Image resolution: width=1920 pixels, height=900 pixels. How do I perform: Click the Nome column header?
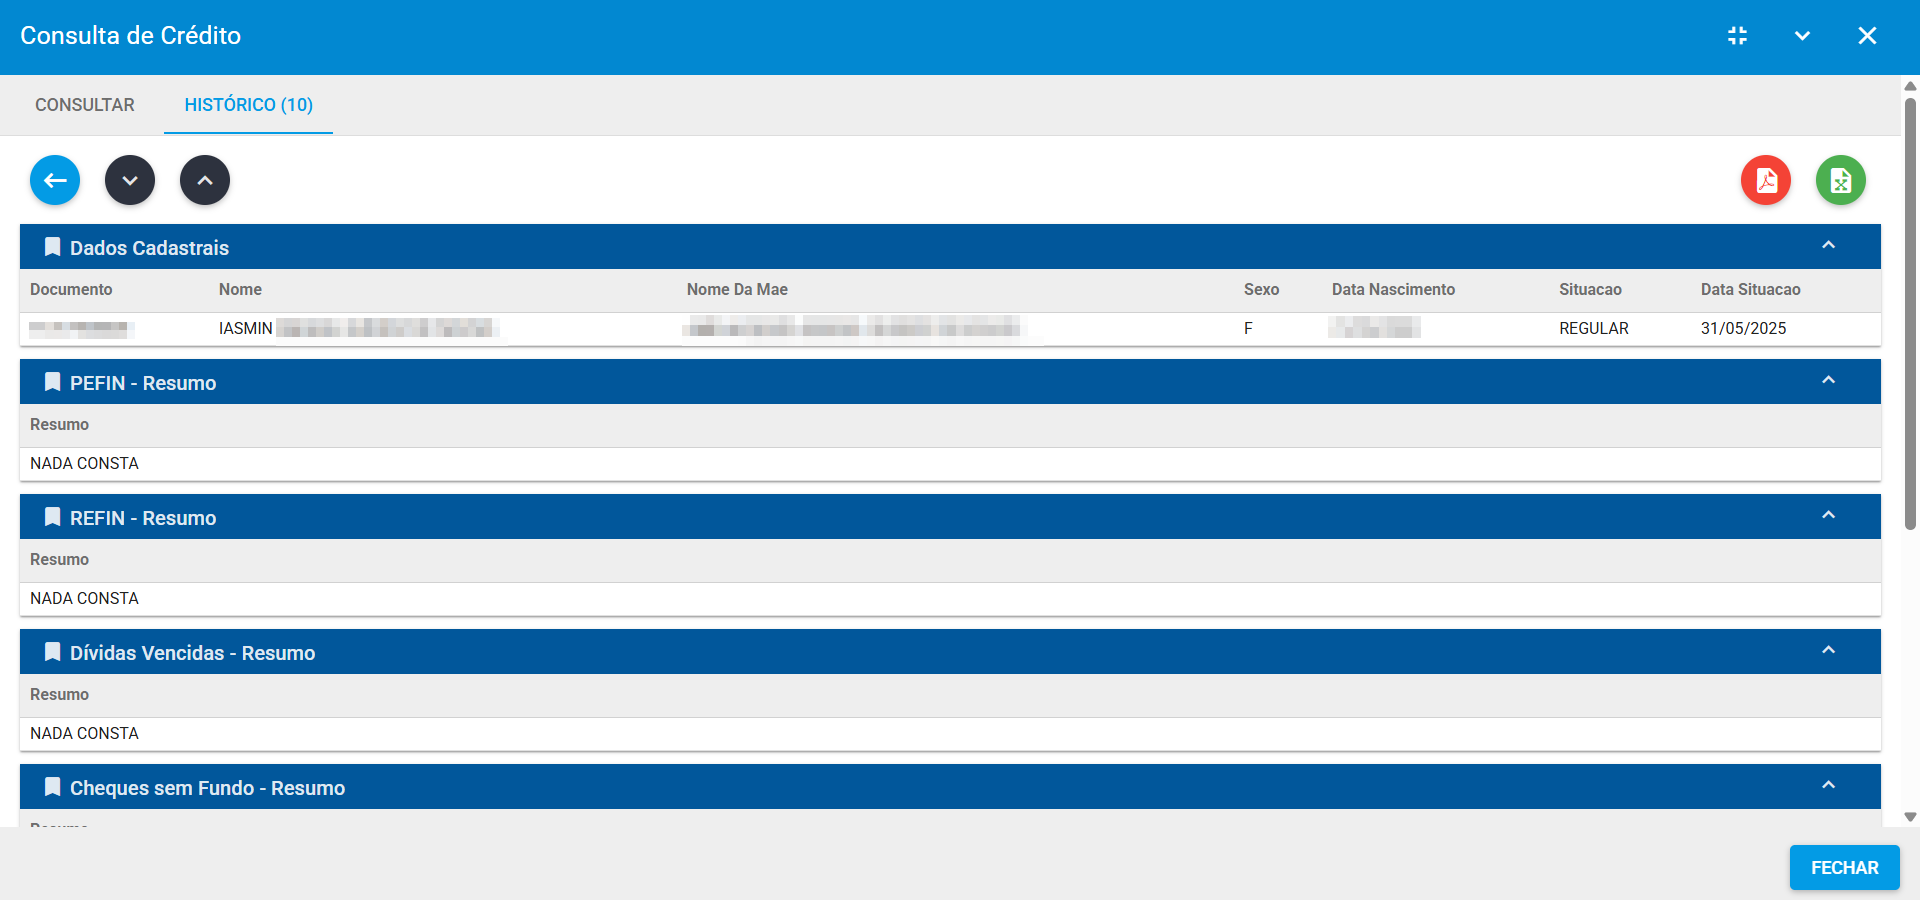click(240, 290)
